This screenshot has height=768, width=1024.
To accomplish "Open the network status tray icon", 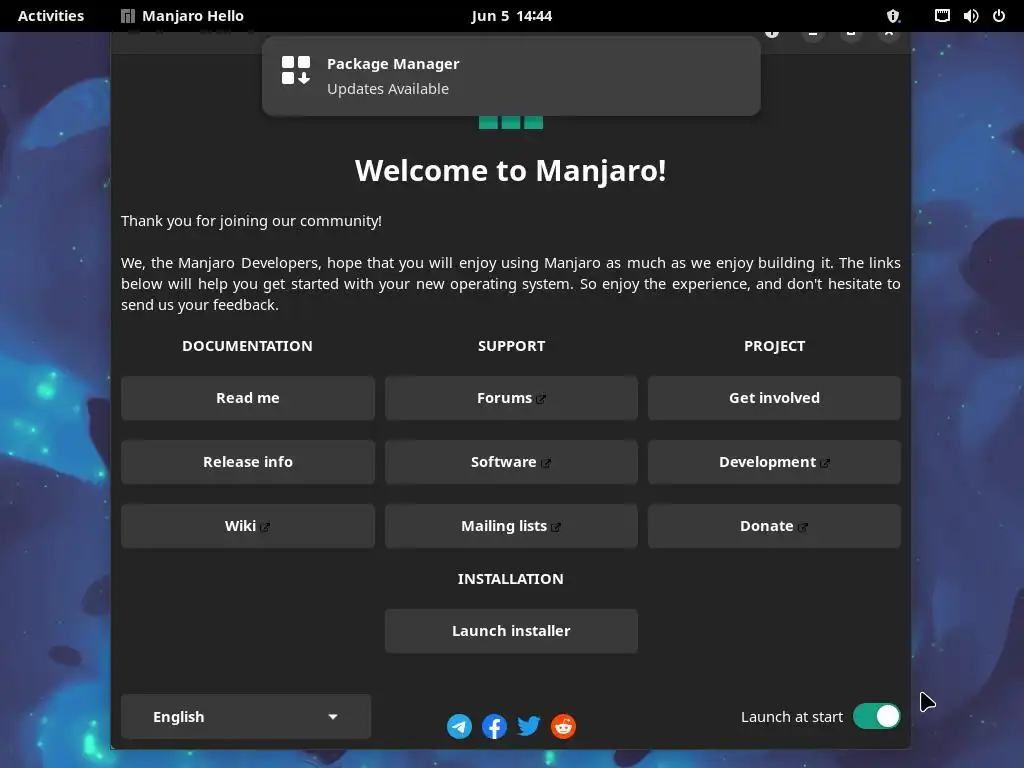I will click(942, 16).
